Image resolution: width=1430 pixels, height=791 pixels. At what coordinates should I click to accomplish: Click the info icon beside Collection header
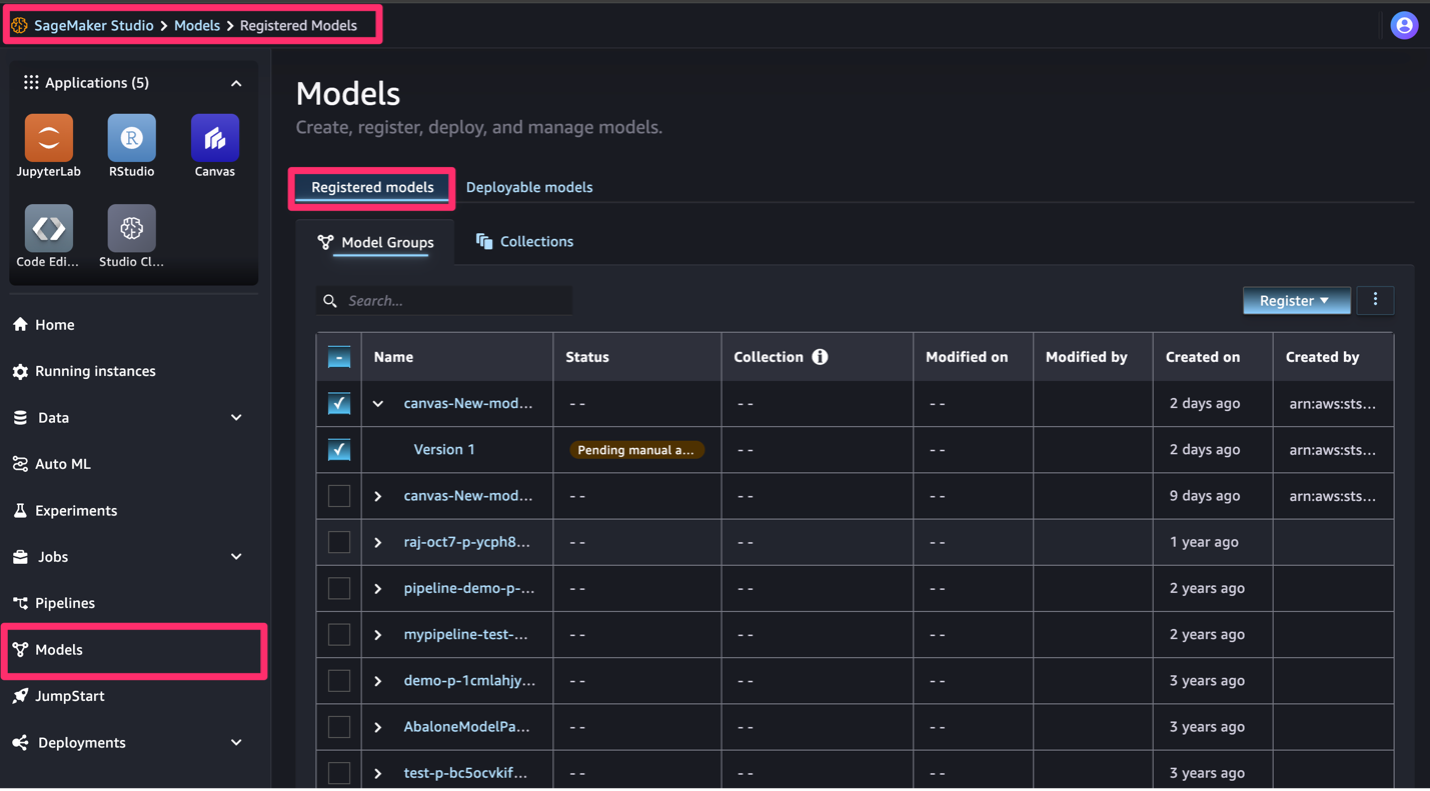coord(820,357)
